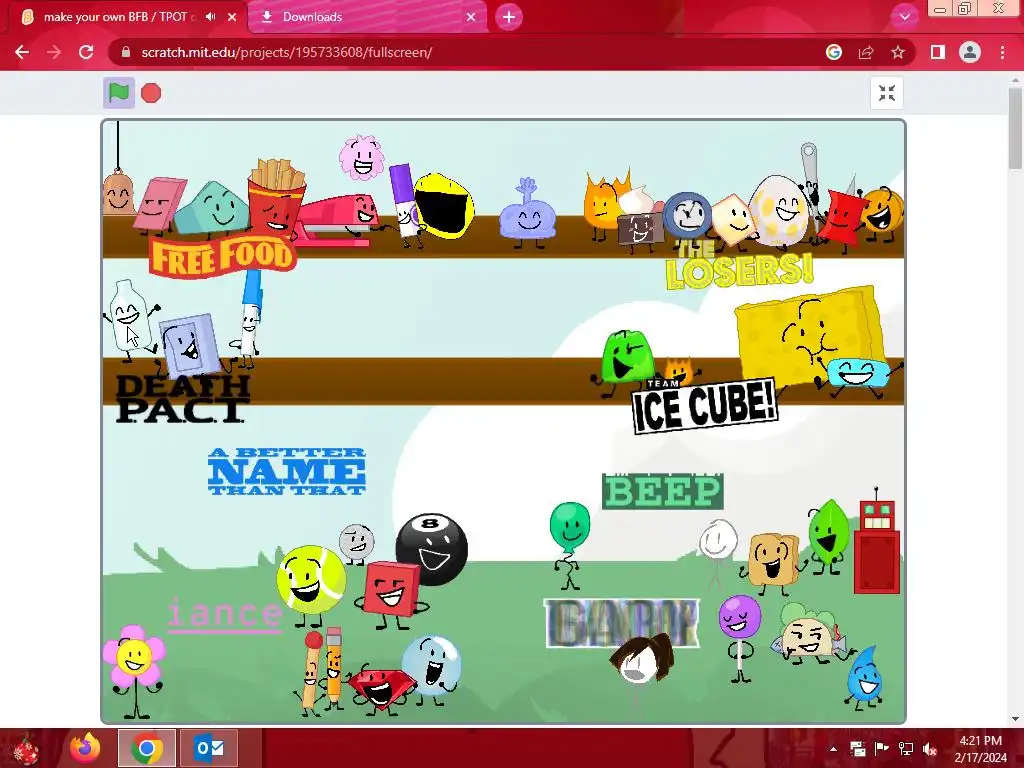Viewport: 1024px width, 768px height.
Task: Click the red stop sign button
Action: [x=151, y=93]
